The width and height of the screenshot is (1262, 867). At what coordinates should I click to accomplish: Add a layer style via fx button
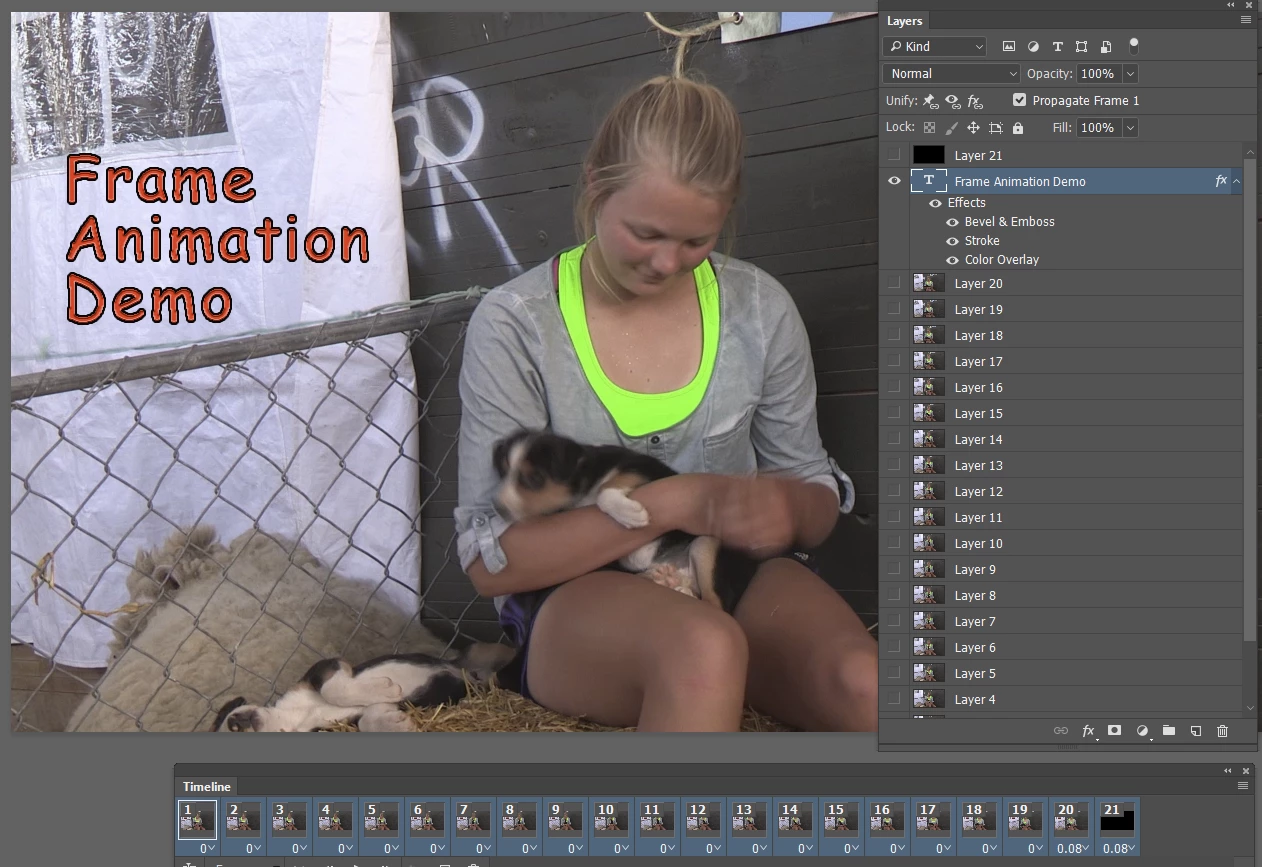click(1089, 731)
